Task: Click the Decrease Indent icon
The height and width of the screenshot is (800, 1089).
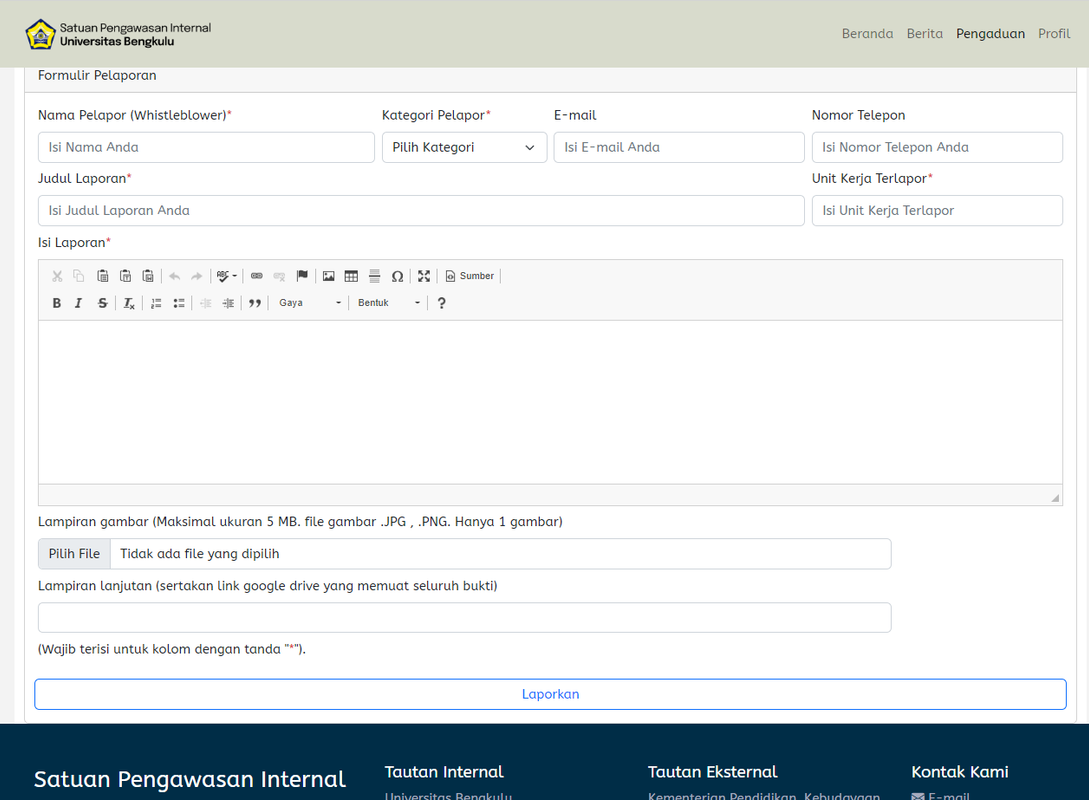Action: 206,303
